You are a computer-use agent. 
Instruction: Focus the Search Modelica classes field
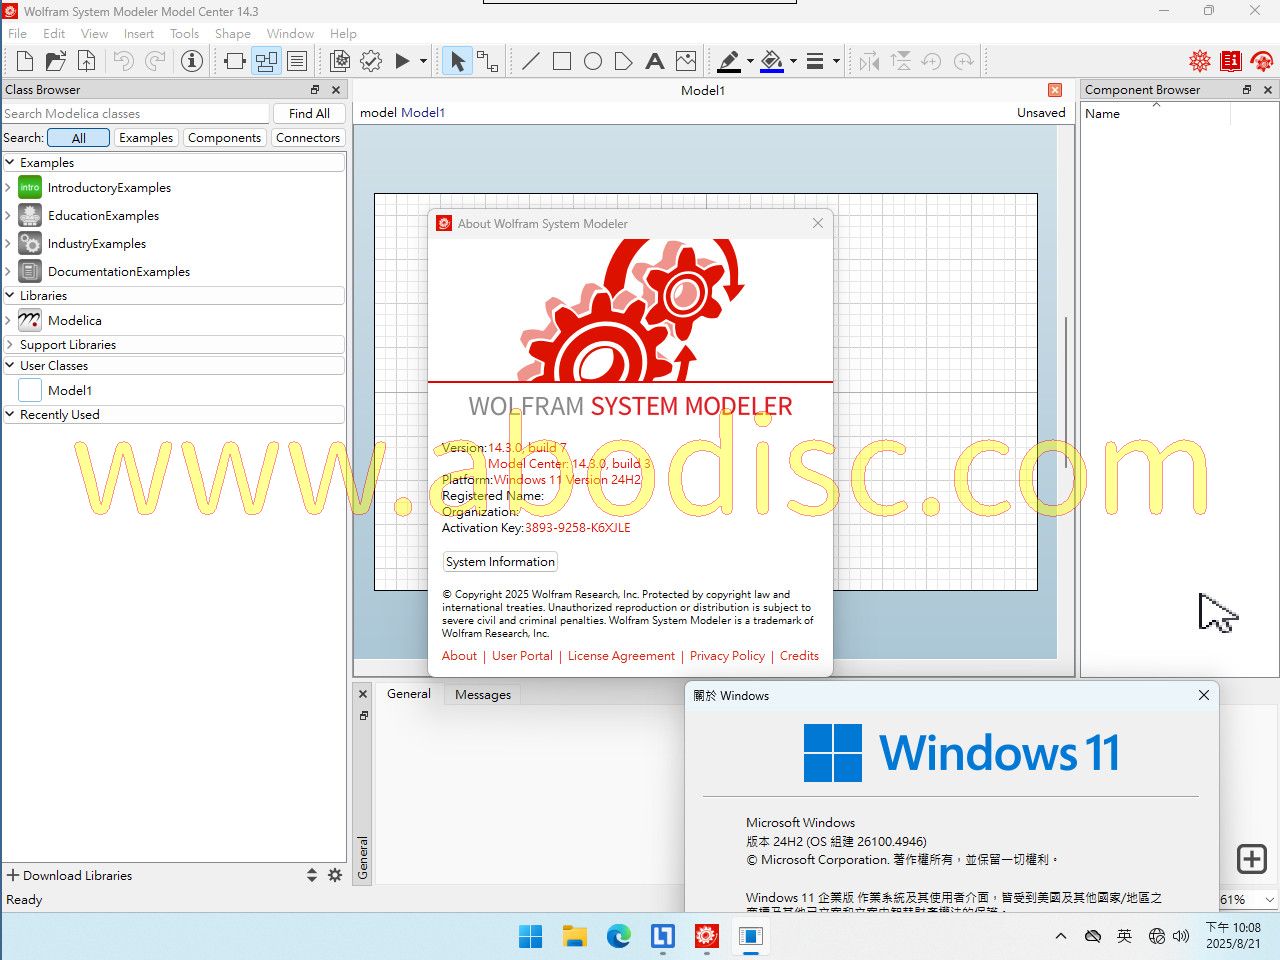point(135,113)
